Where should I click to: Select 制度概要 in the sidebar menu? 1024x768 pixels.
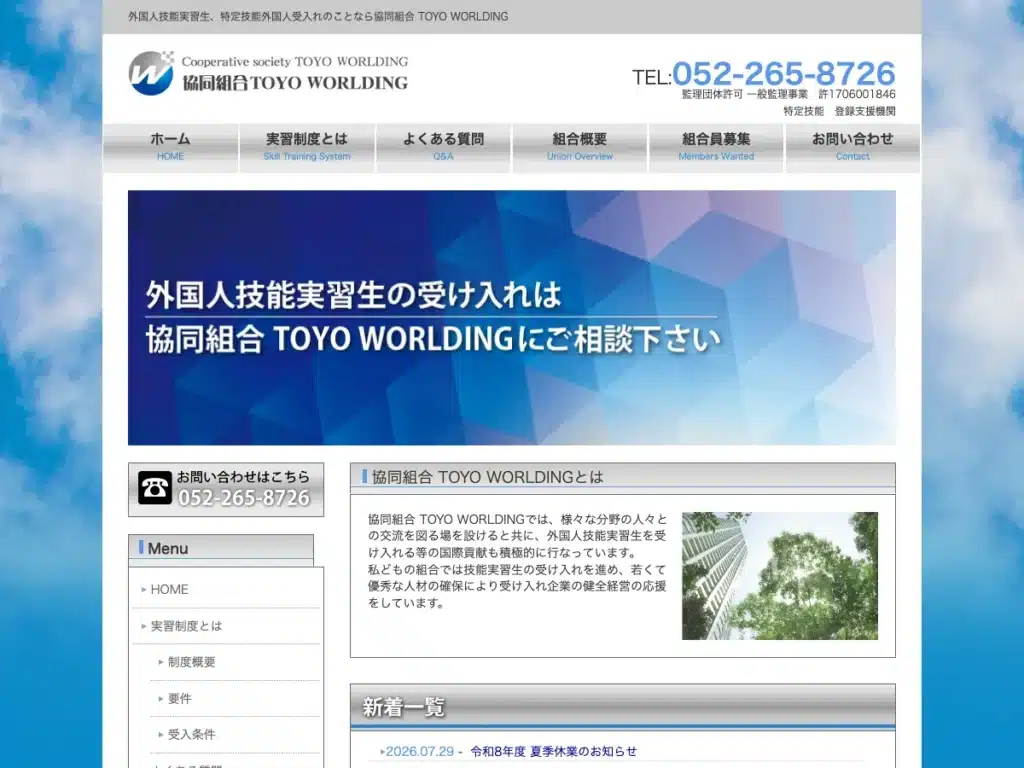191,662
